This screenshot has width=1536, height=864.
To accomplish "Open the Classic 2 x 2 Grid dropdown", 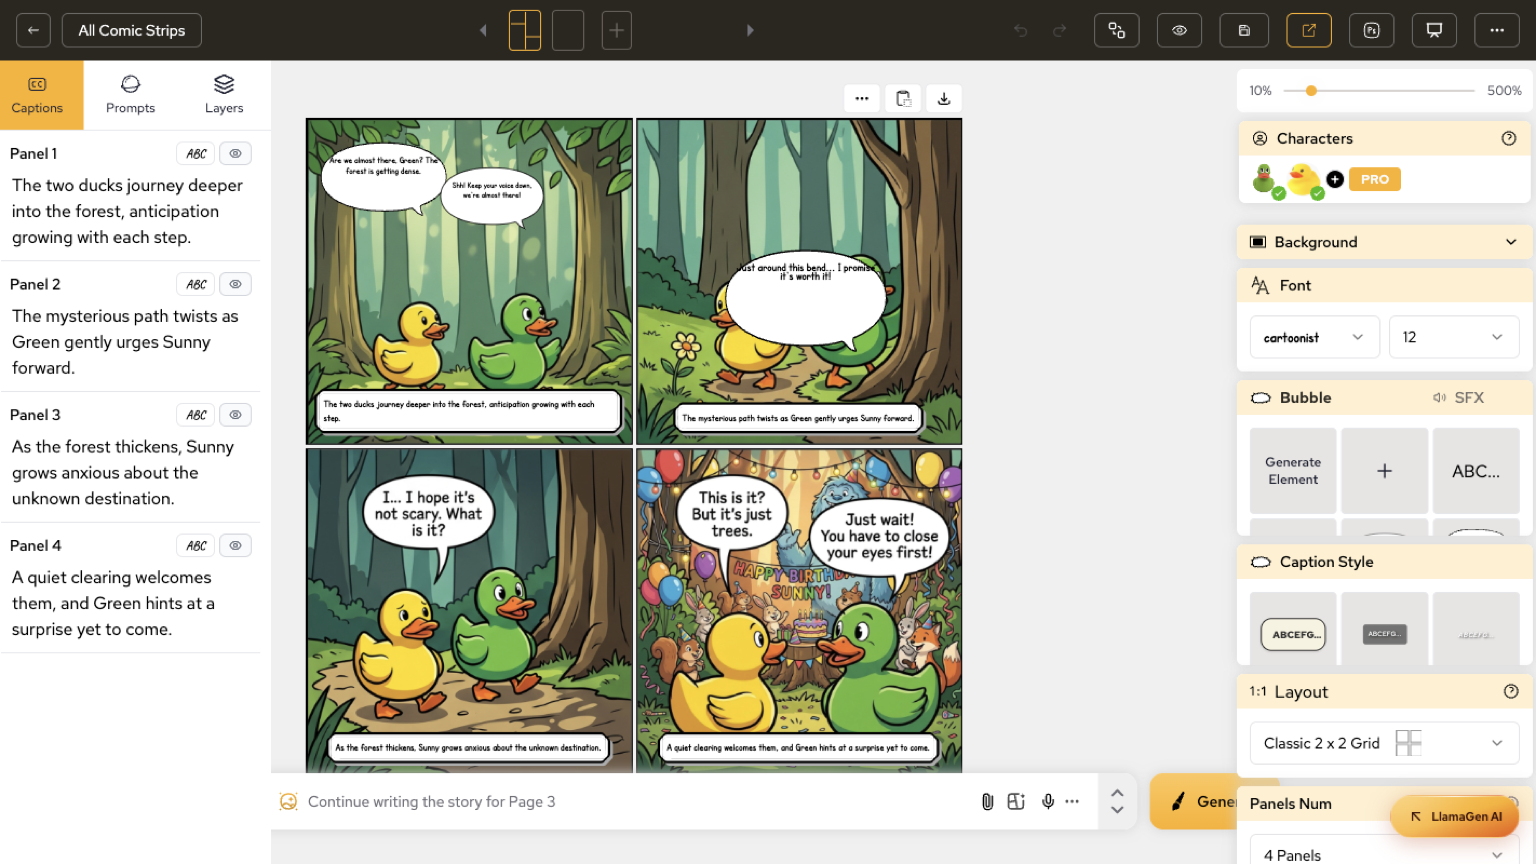I will [x=1384, y=743].
